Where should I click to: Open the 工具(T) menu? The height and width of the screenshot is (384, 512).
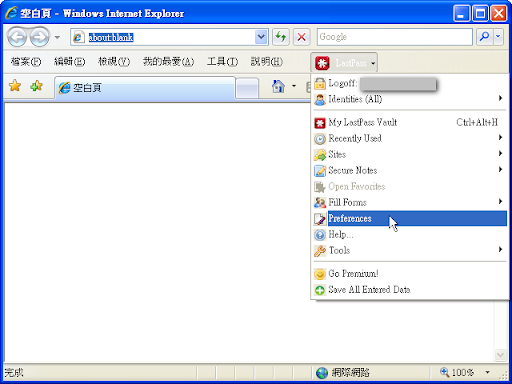(222, 62)
